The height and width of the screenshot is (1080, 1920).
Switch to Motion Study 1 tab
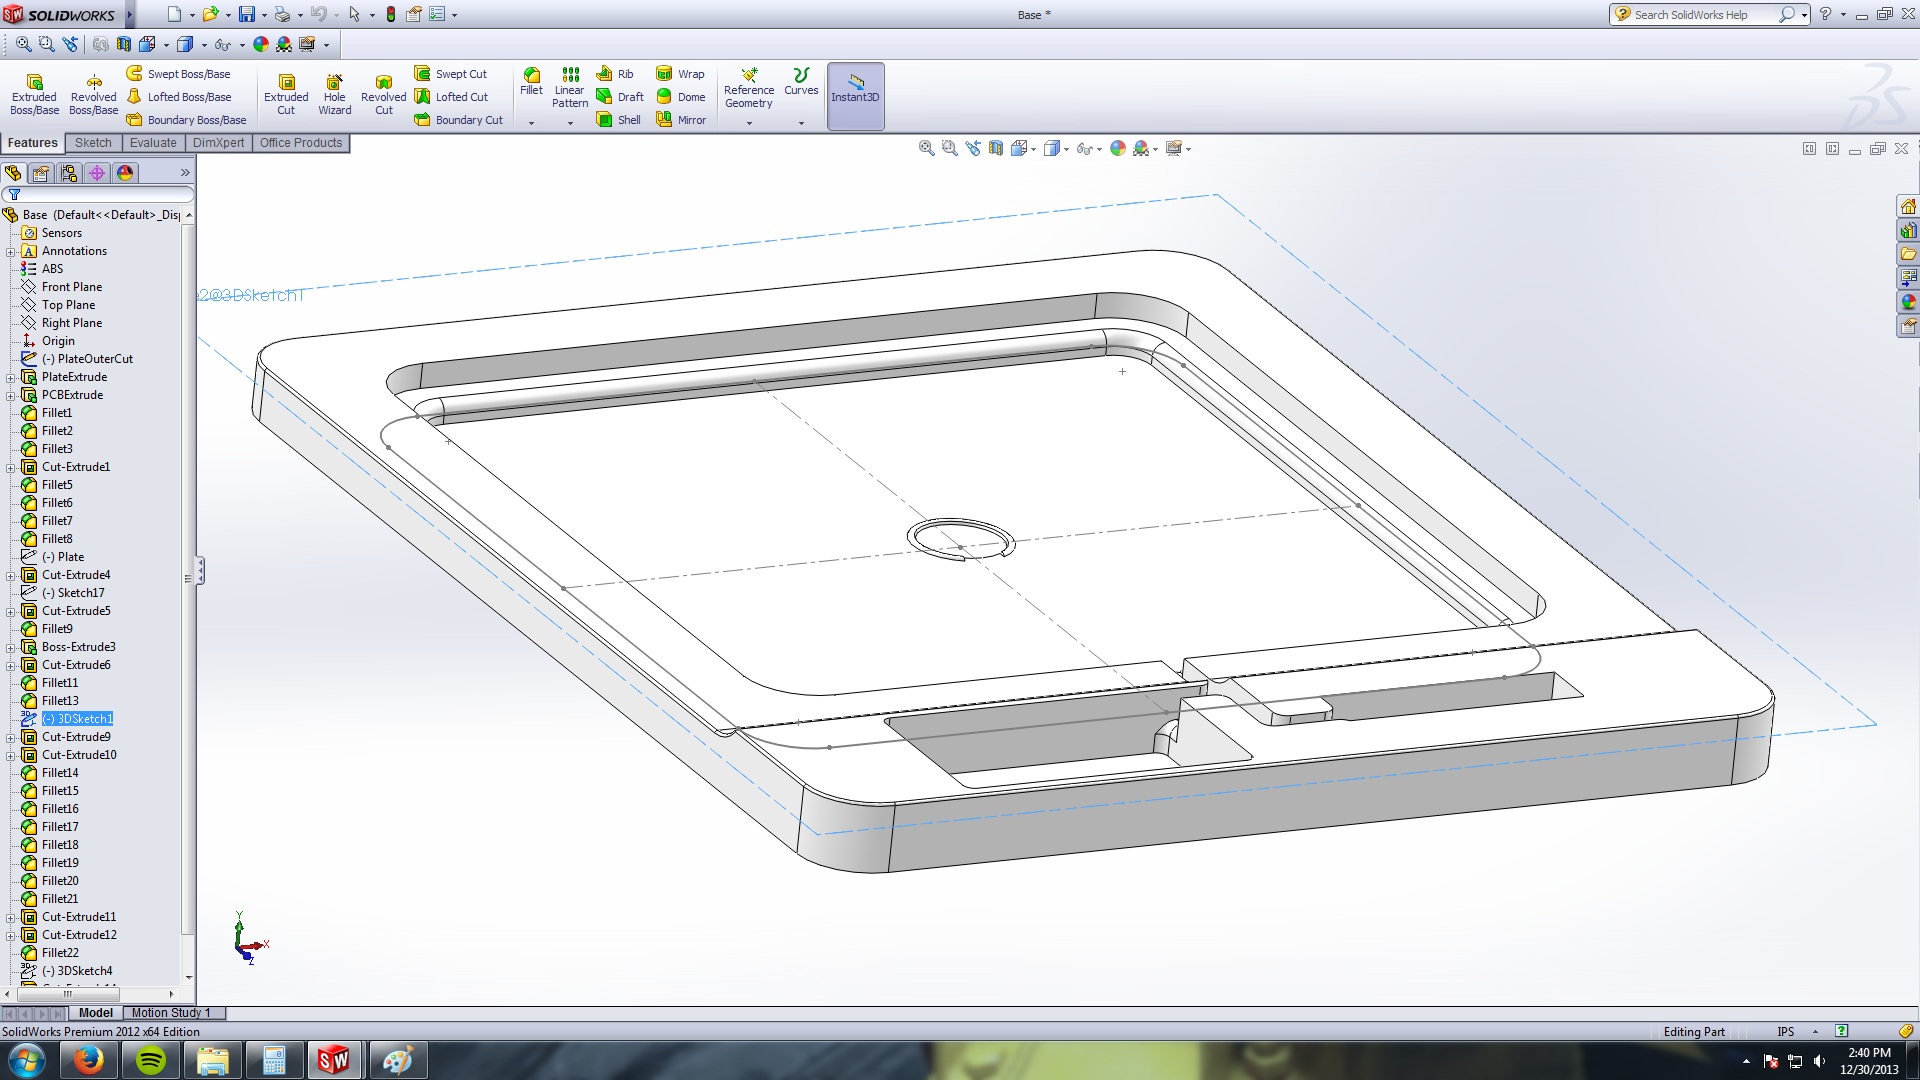[170, 1013]
